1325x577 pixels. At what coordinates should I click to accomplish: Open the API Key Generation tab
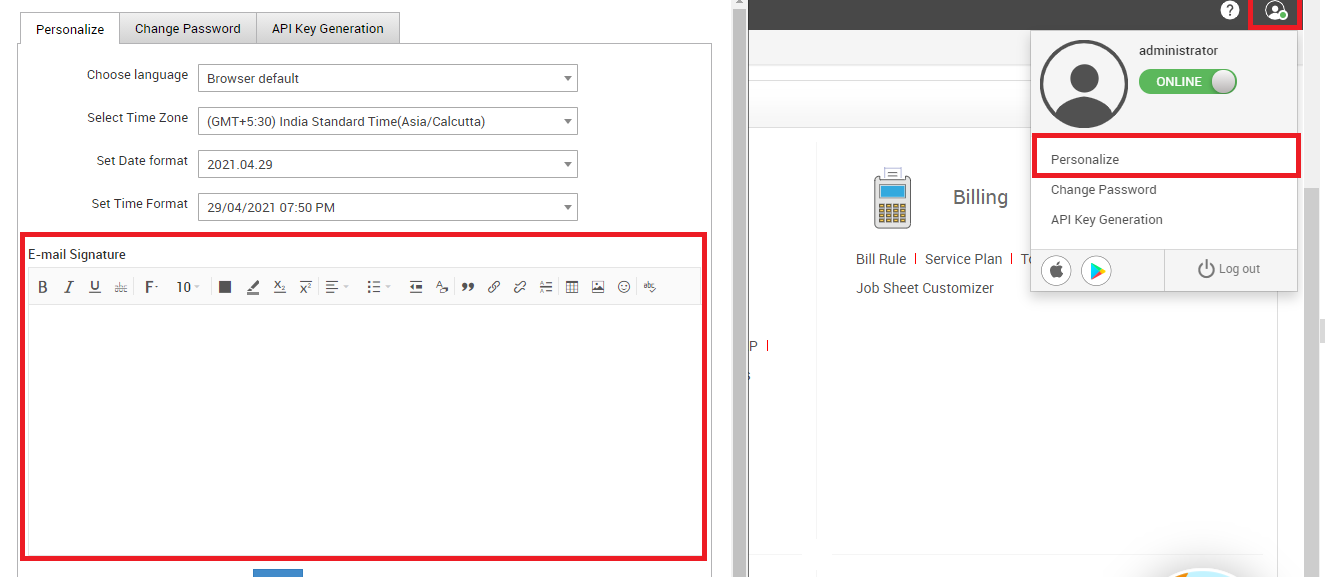click(x=328, y=29)
